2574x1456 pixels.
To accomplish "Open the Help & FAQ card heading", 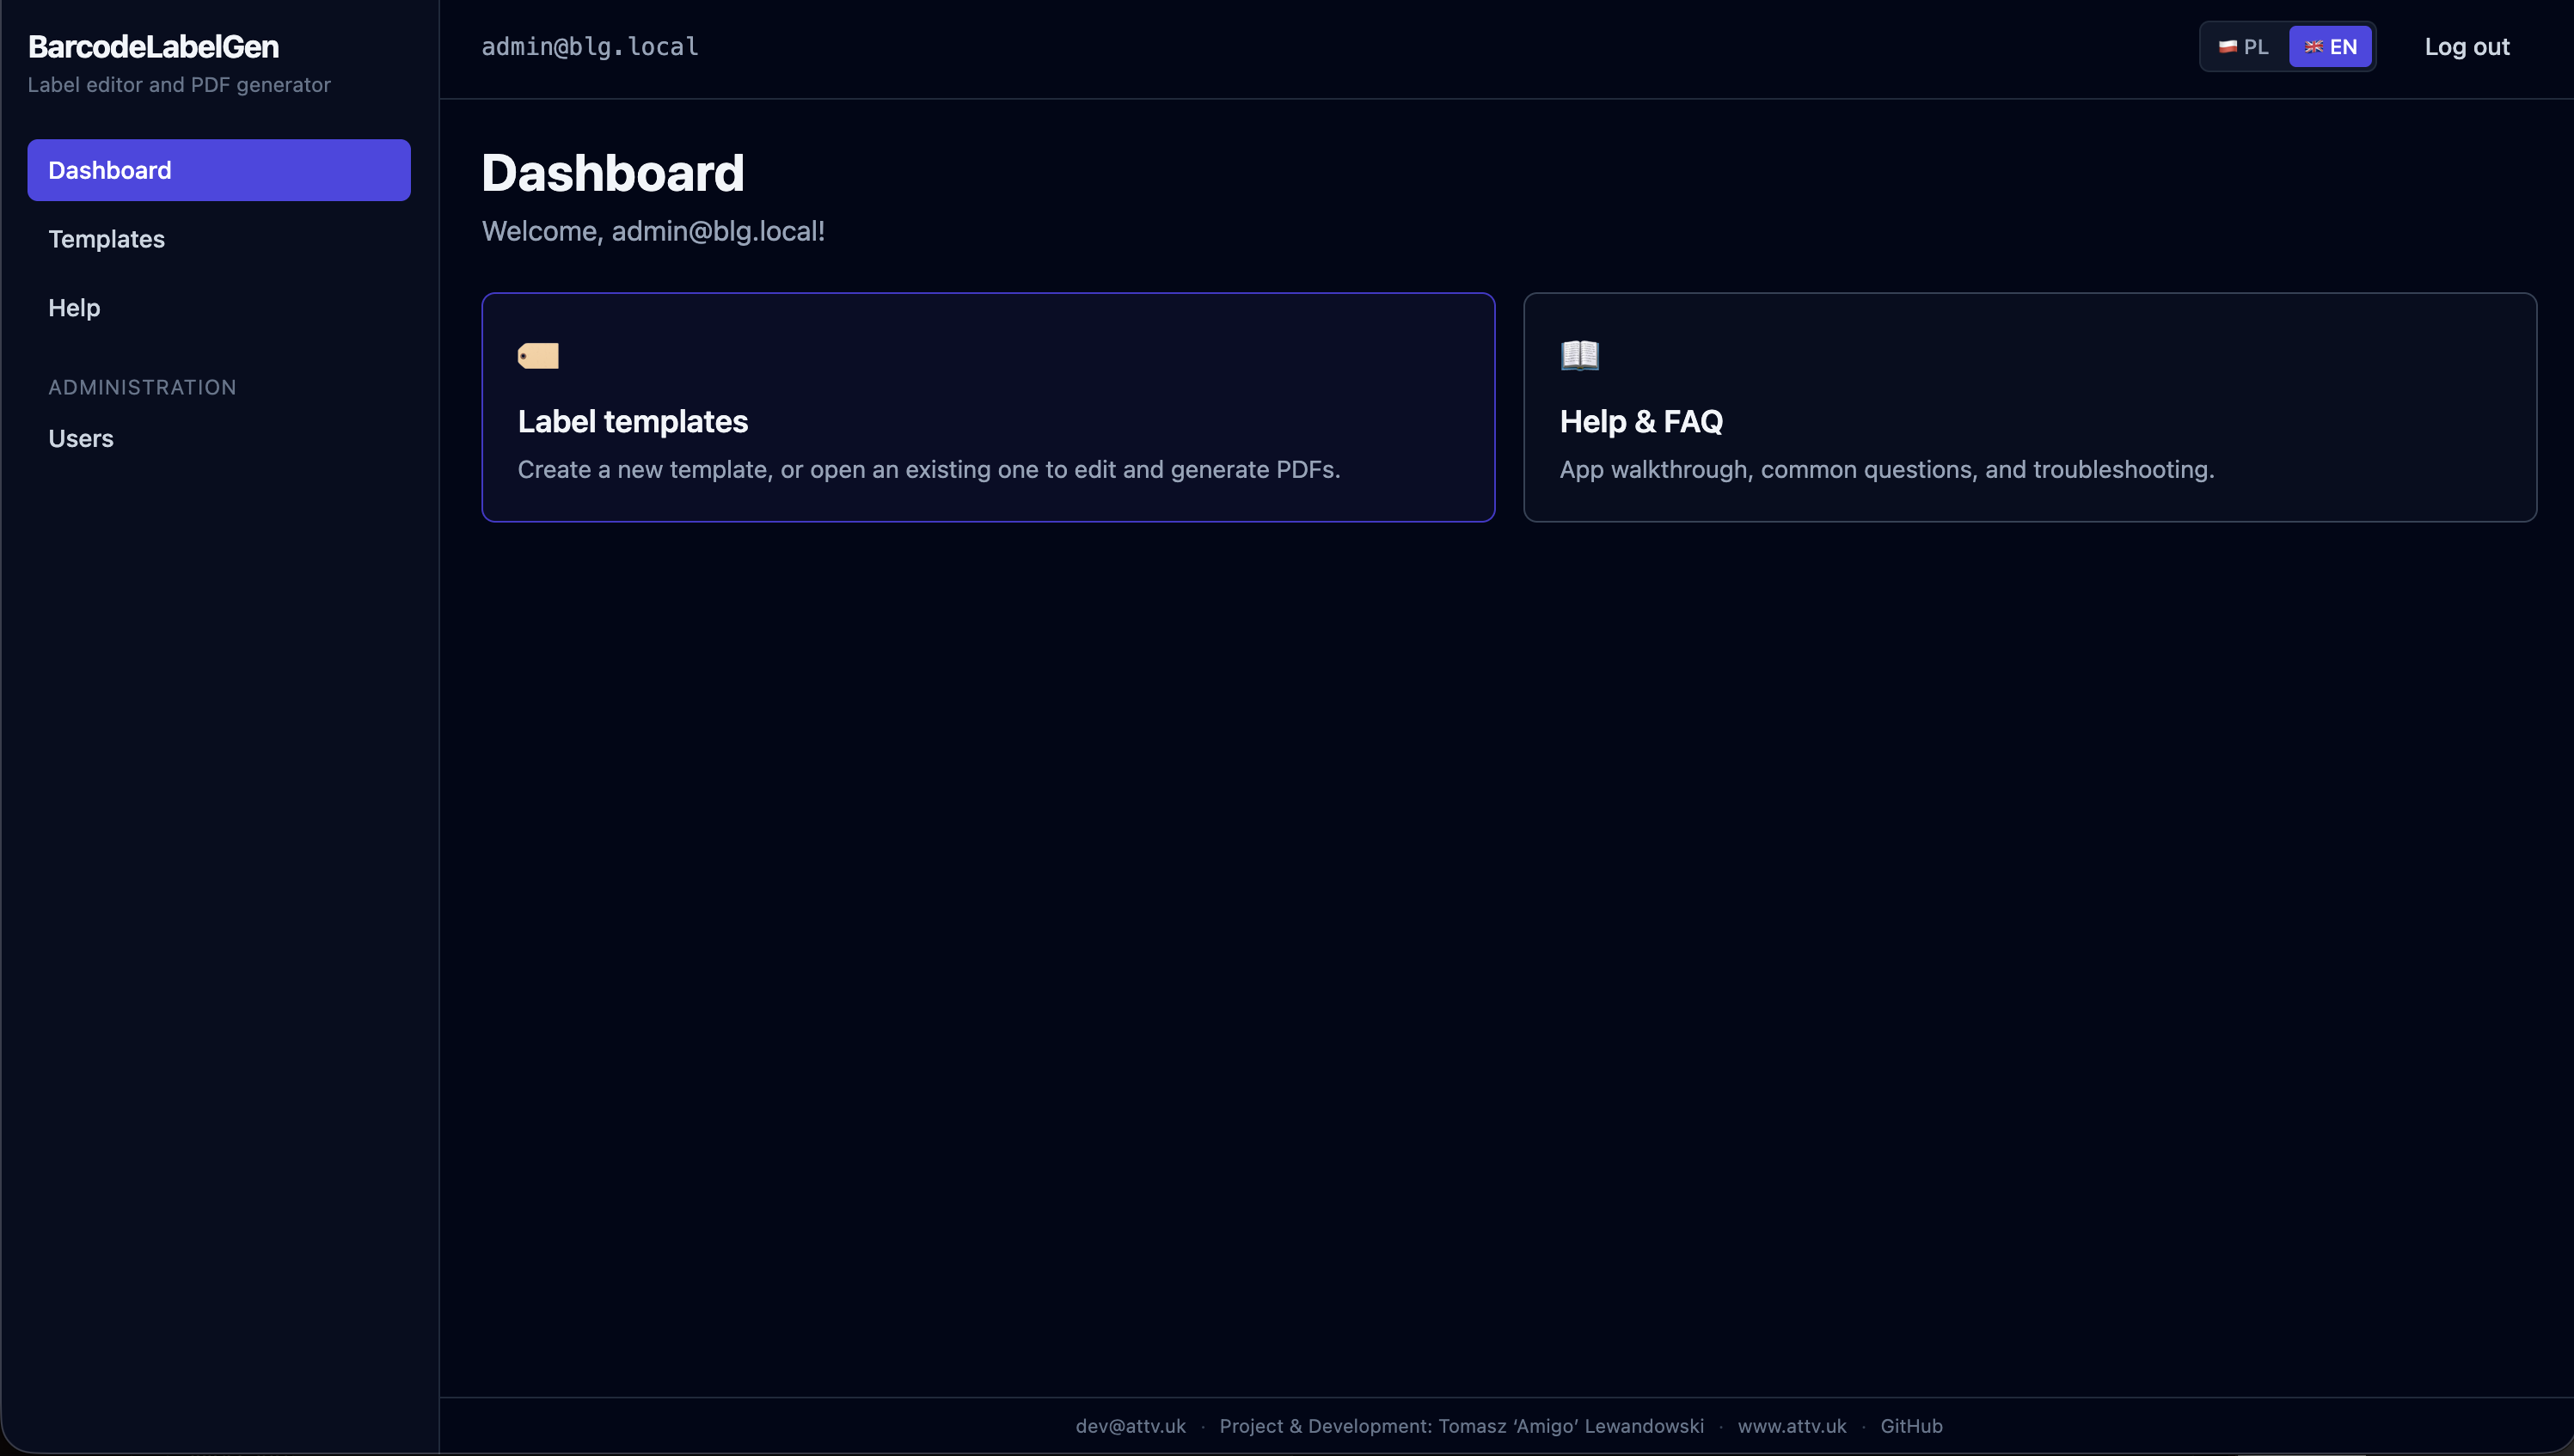I will [1642, 422].
